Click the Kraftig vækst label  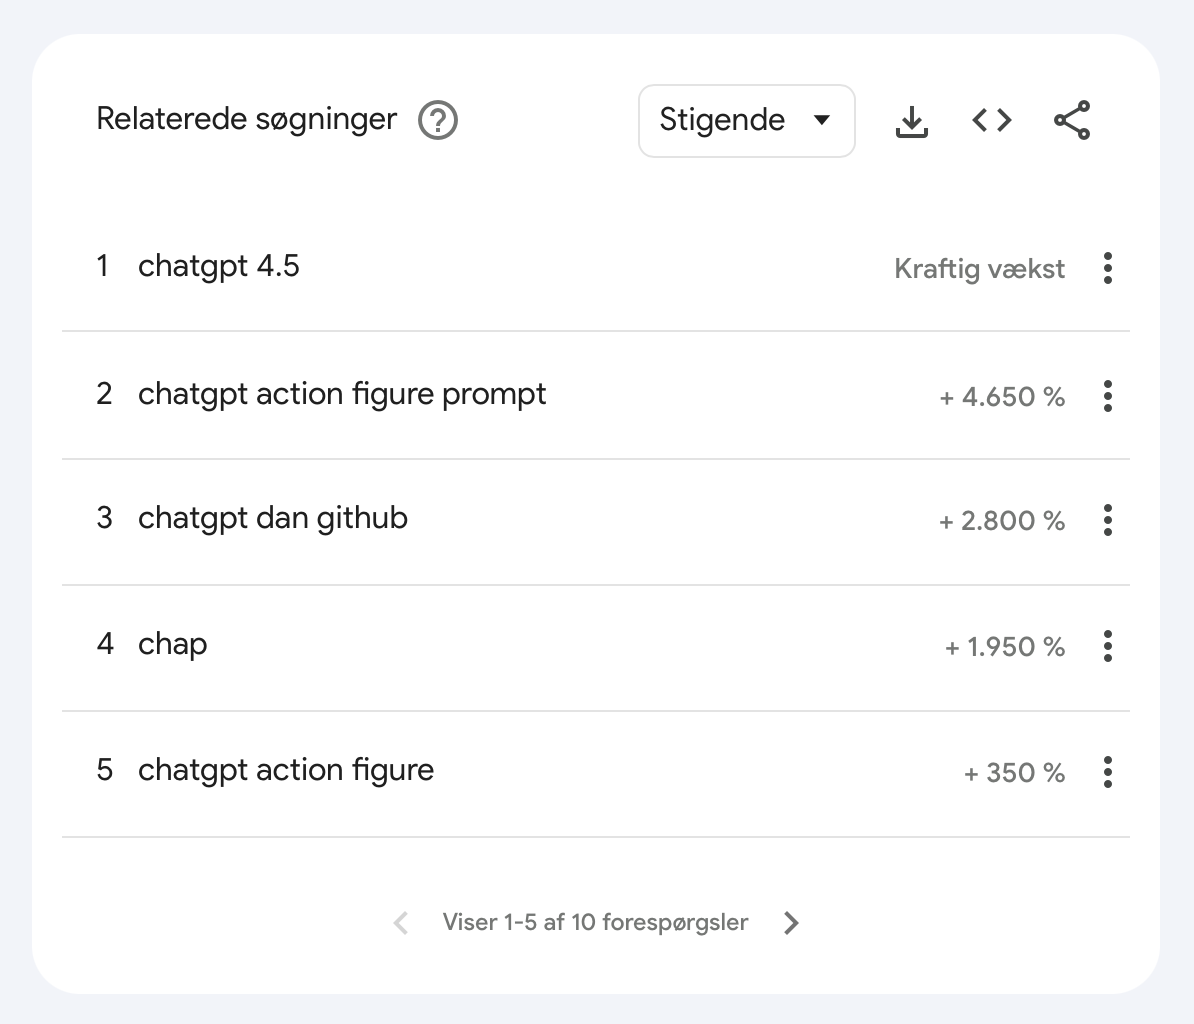coord(979,269)
